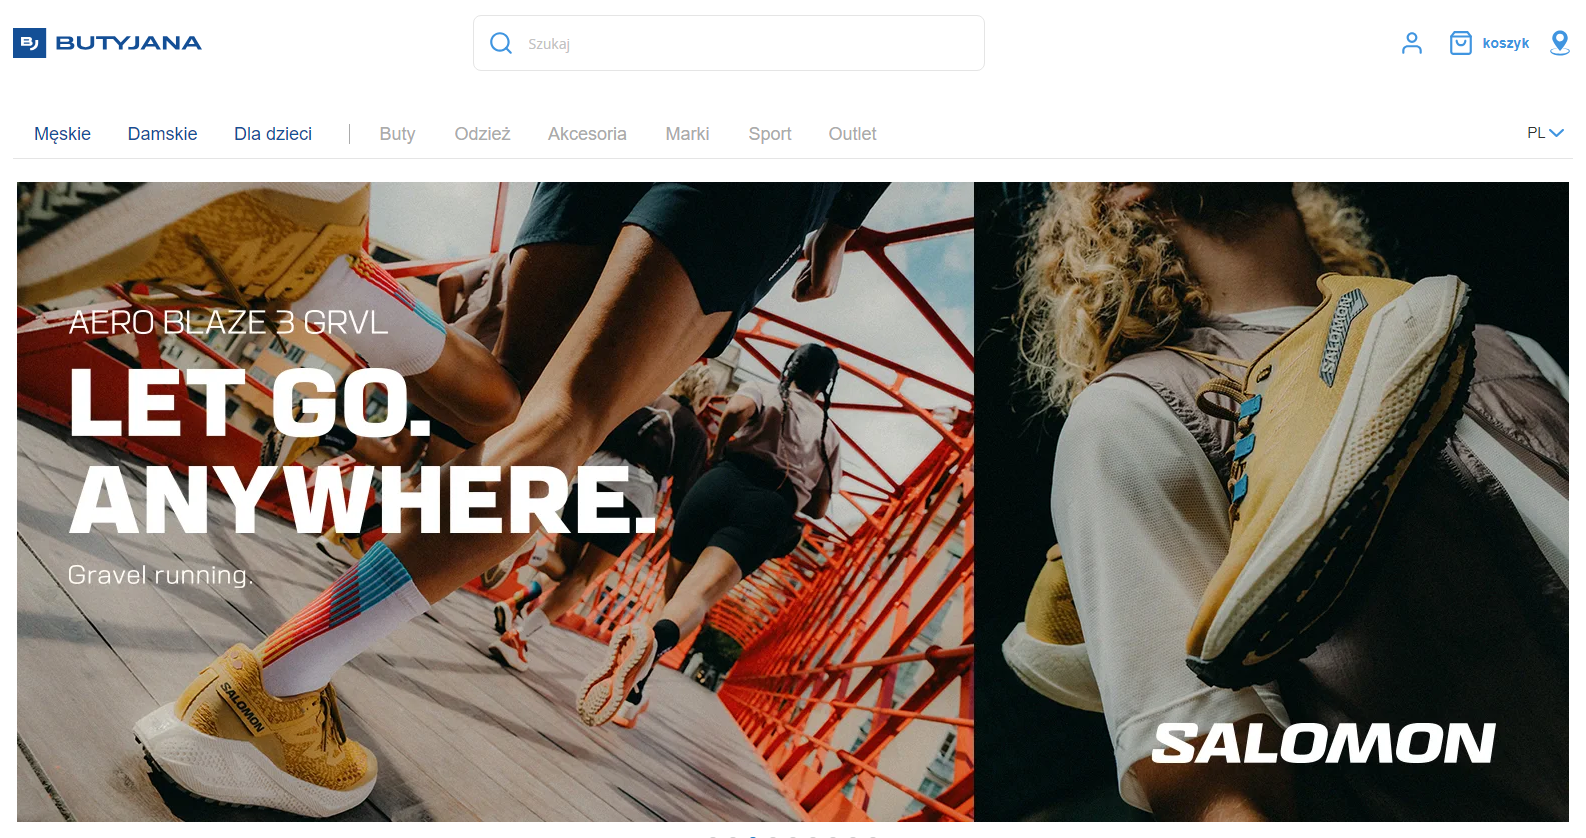Open the Buty menu

397,134
